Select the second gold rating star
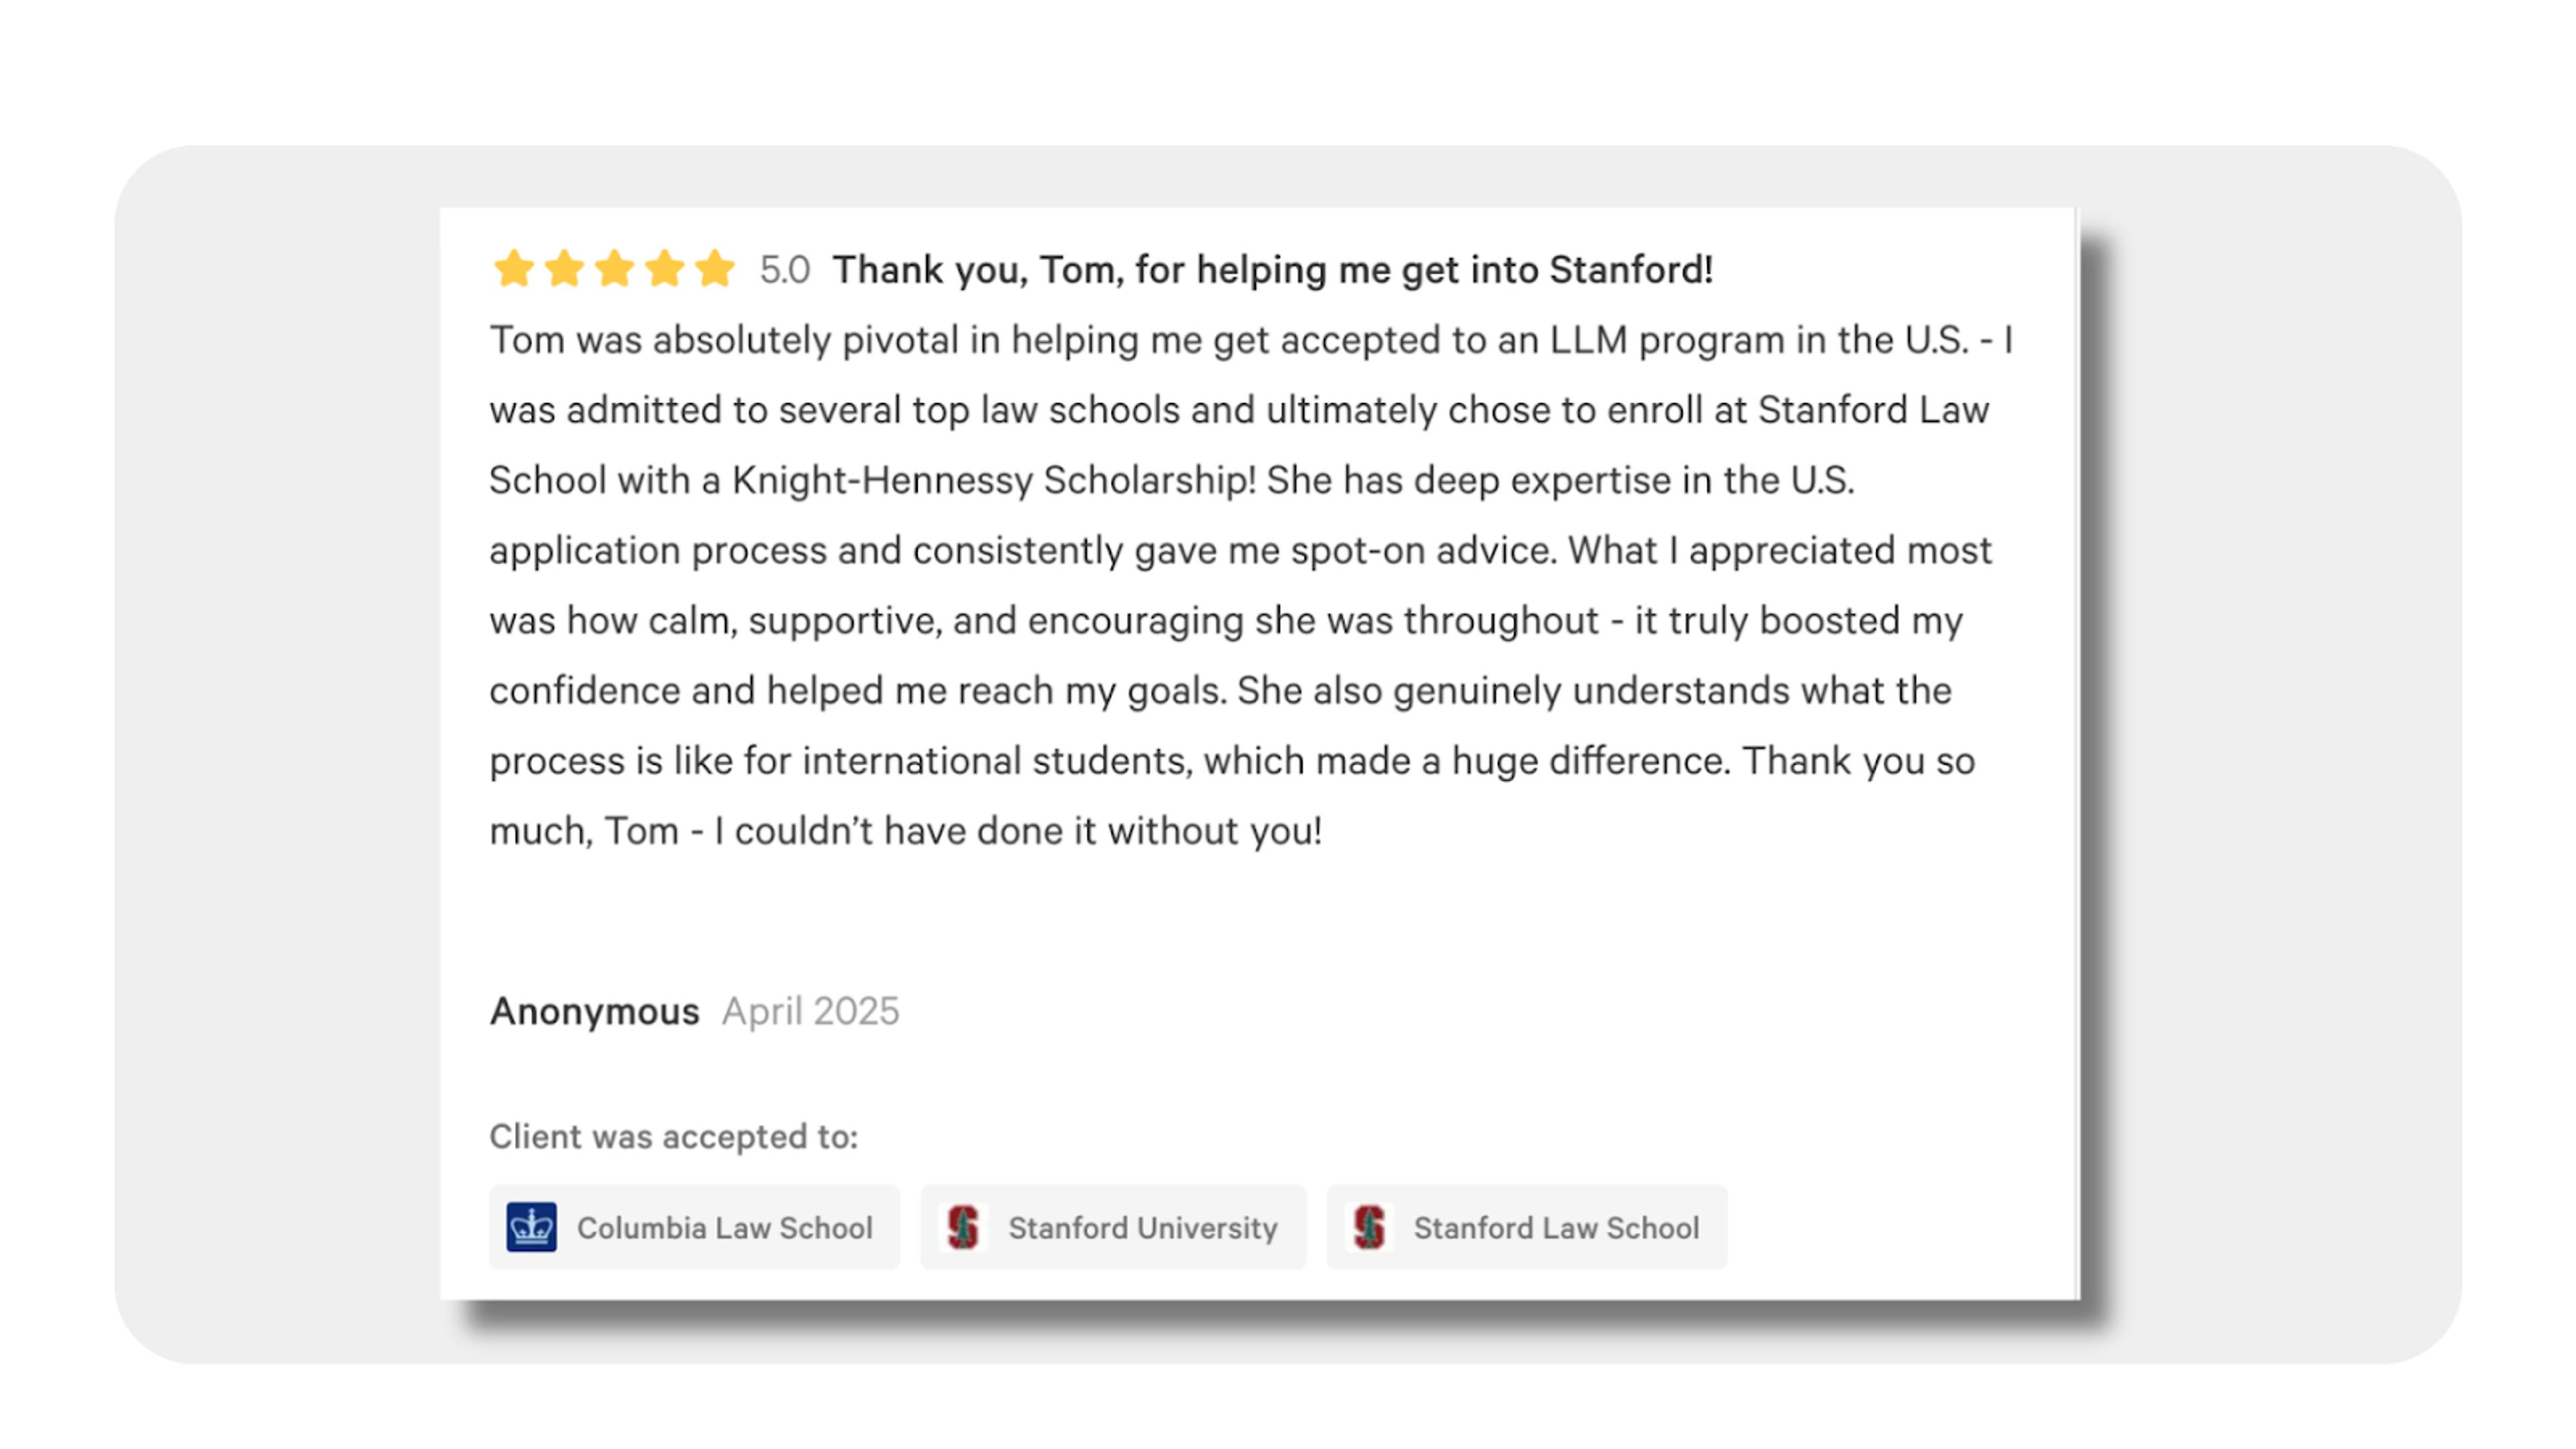Image resolution: width=2576 pixels, height=1449 pixels. click(x=564, y=268)
